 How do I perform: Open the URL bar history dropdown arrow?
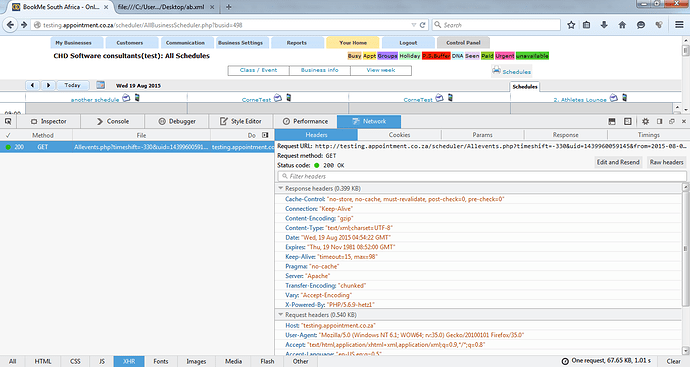[x=413, y=25]
